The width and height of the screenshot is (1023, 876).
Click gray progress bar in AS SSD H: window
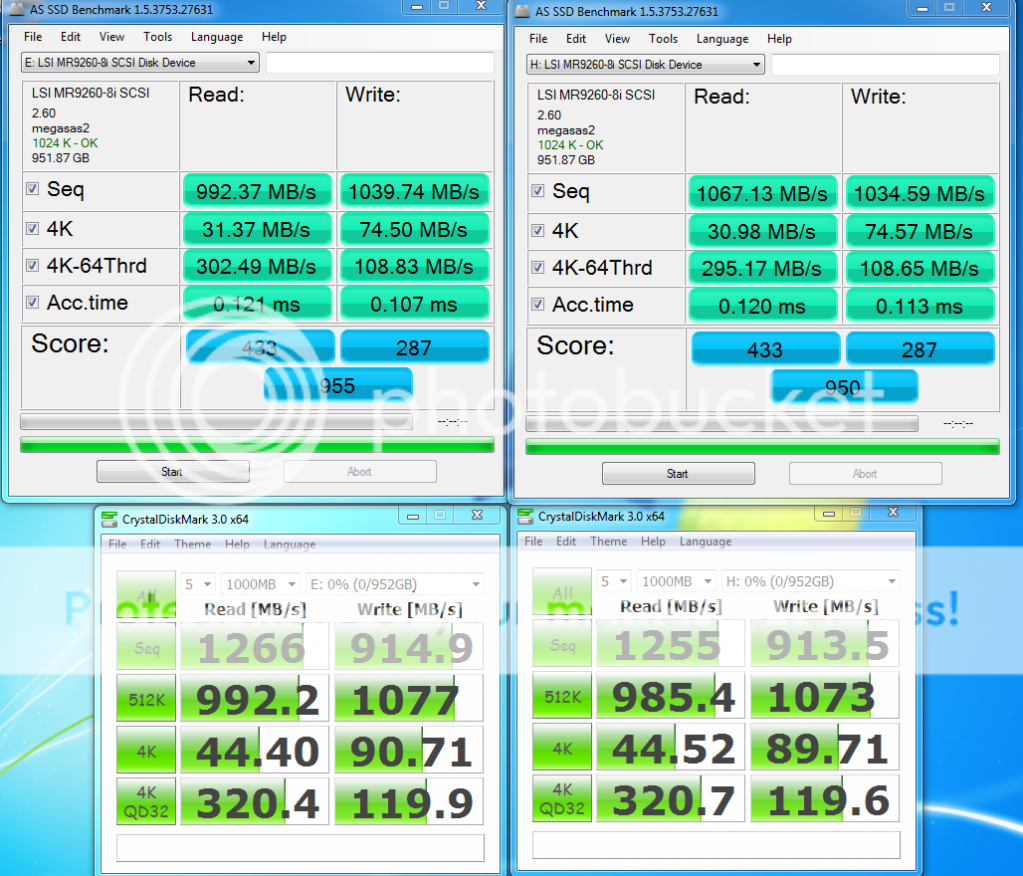point(722,424)
